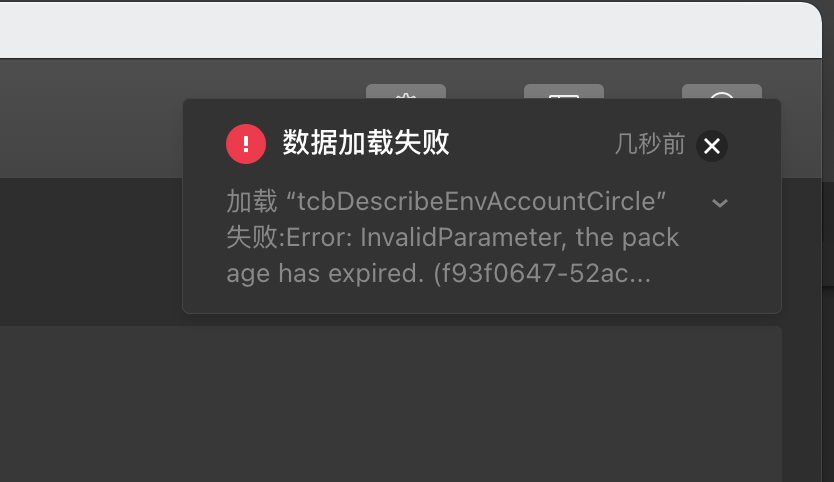
Task: Select the 数据加载失败 notification title
Action: click(x=366, y=143)
